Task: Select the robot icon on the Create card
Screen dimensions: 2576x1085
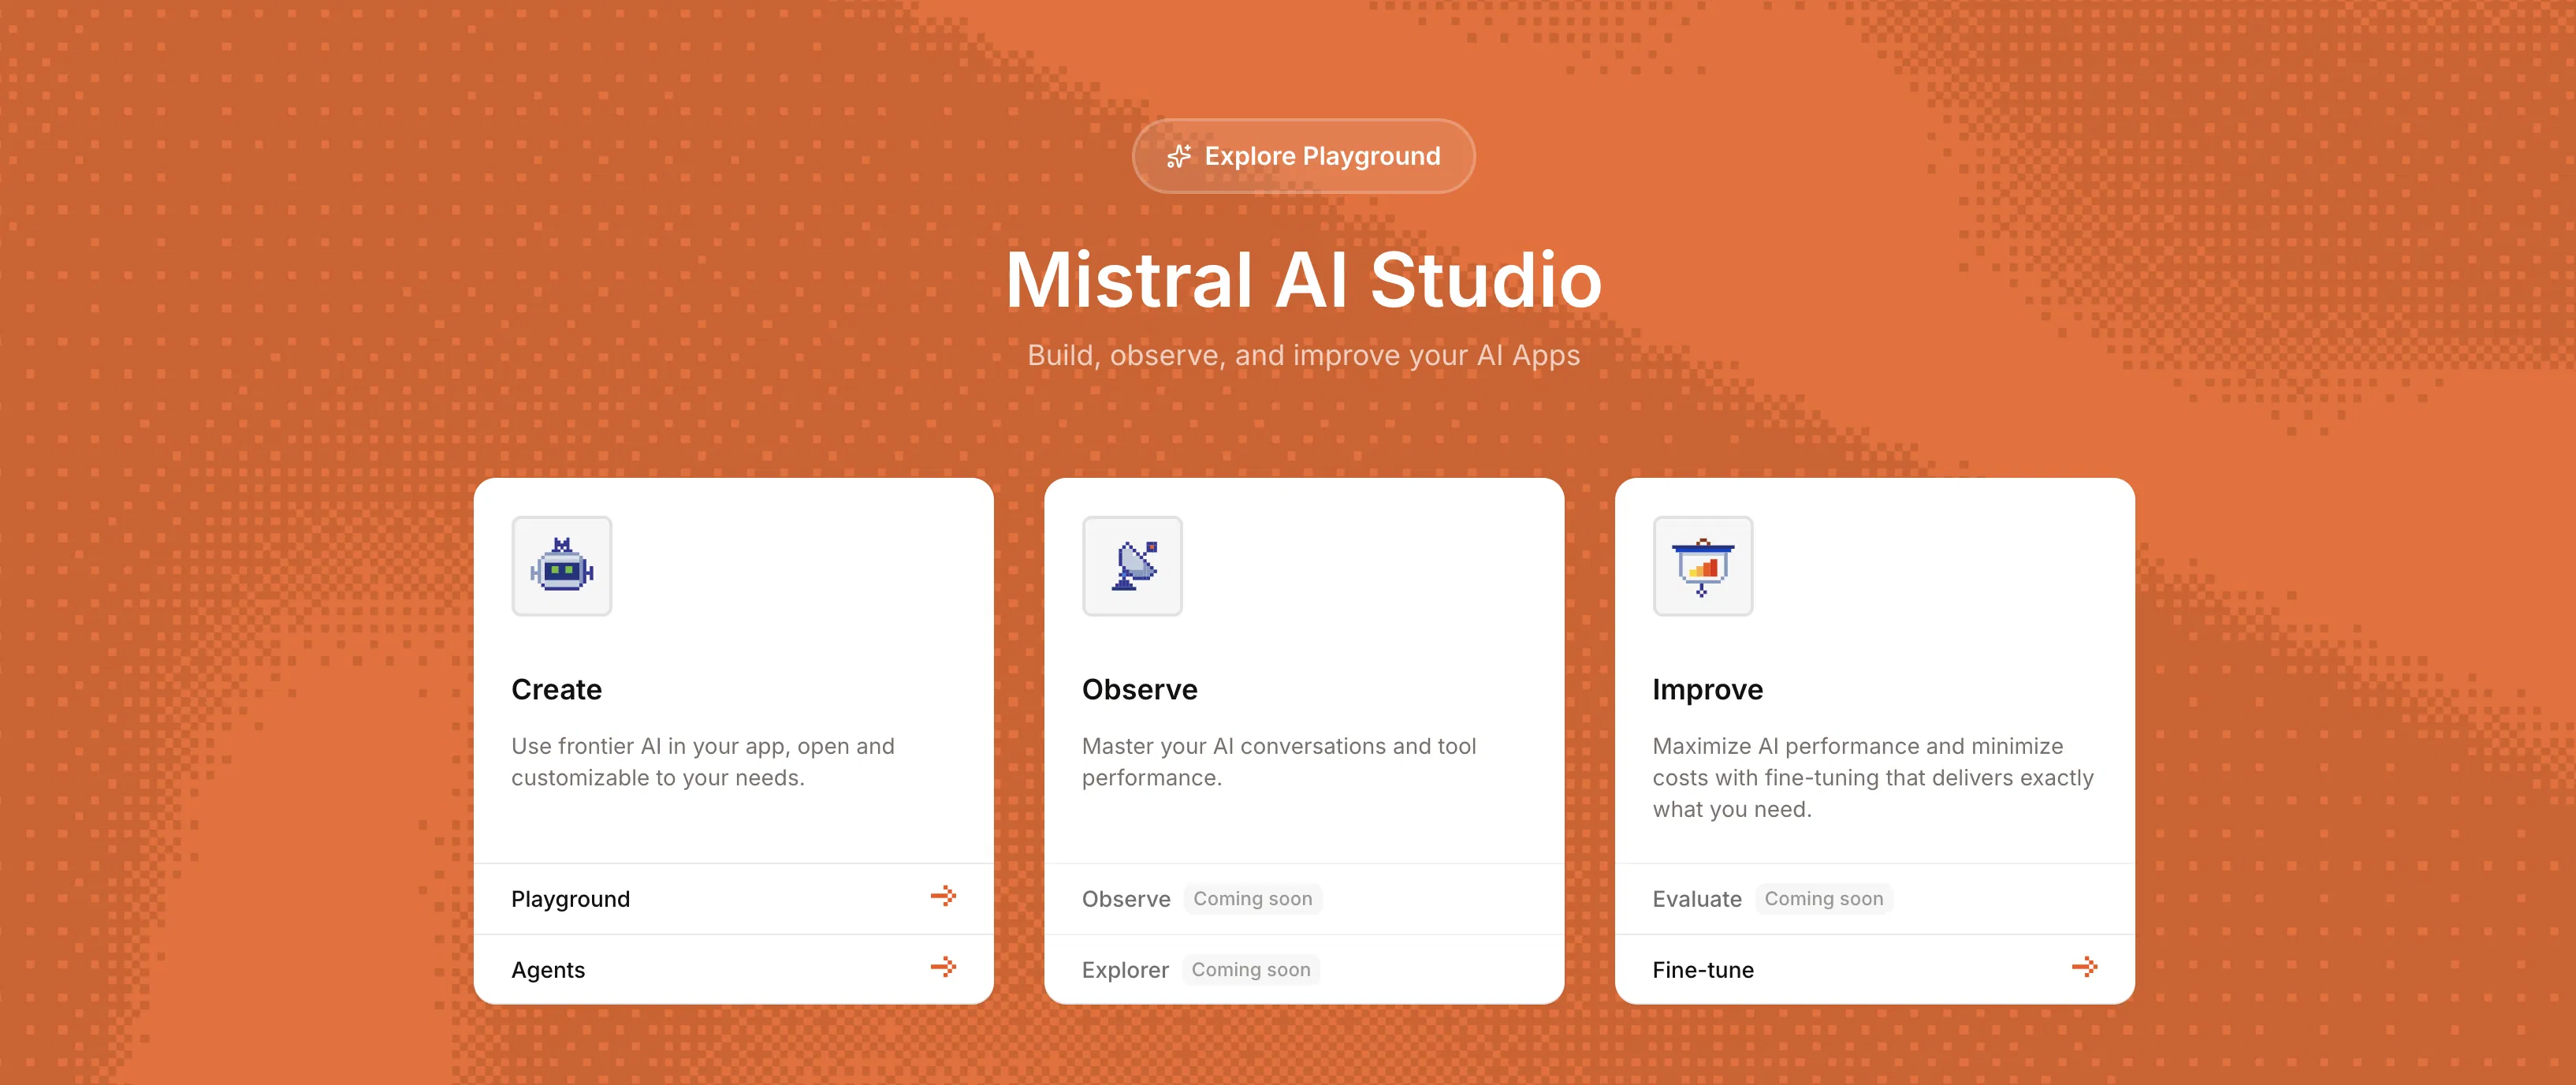Action: pyautogui.click(x=561, y=567)
